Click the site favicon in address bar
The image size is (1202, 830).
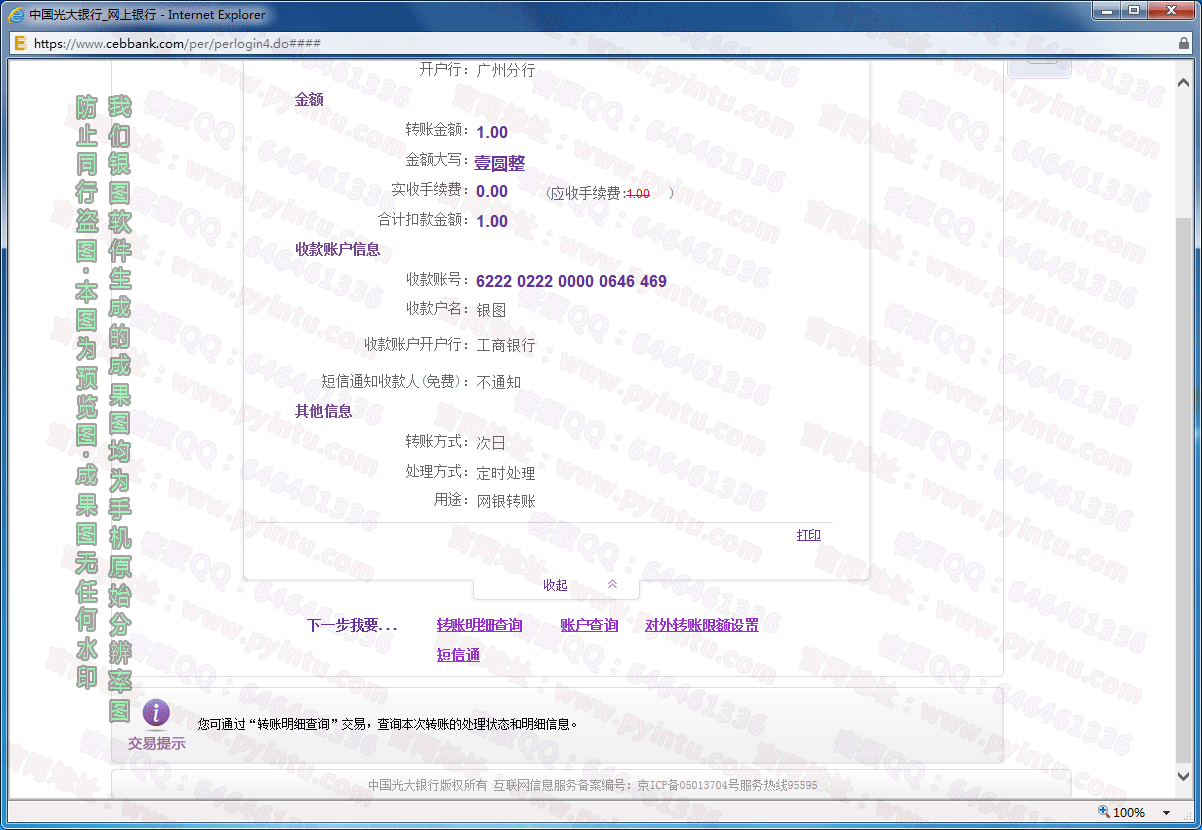click(19, 44)
